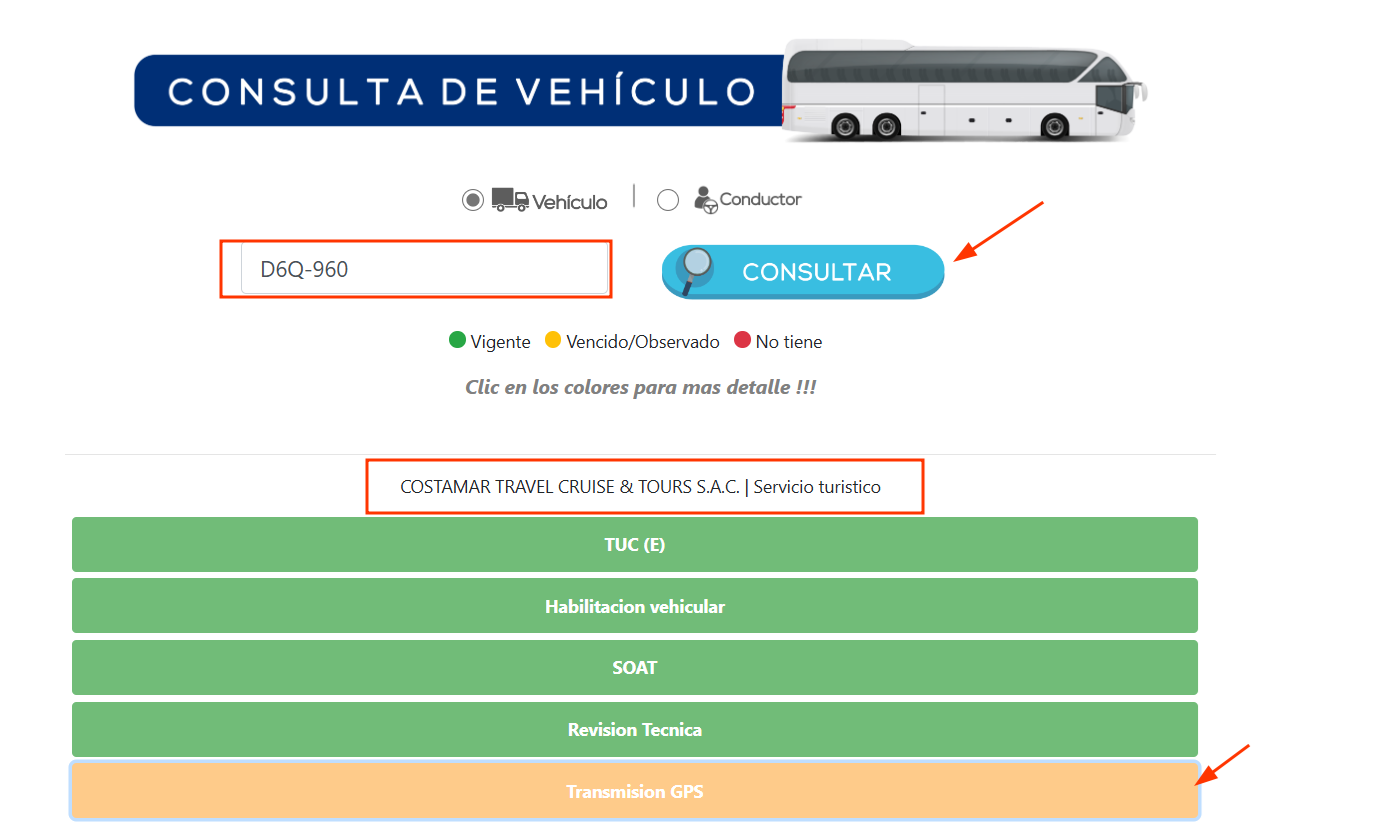Click the Consulta de Vehículo banner title
This screenshot has width=1393, height=835.
[x=461, y=91]
